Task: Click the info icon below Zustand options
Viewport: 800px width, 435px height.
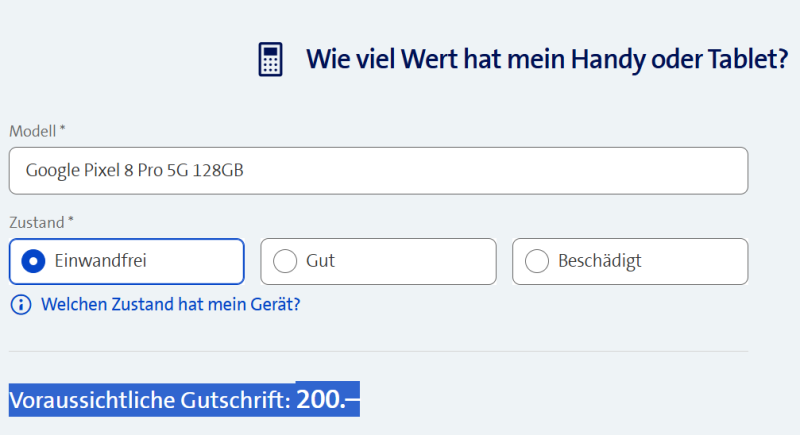Action: 20,304
